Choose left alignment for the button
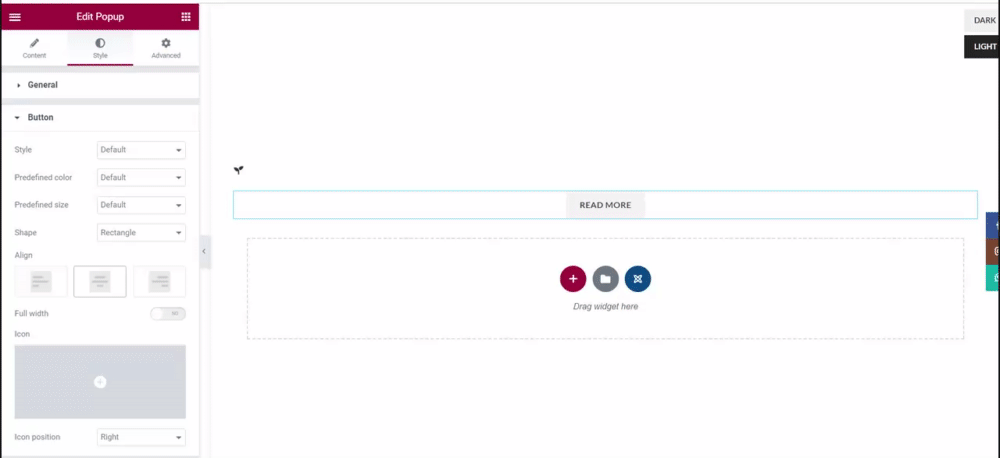This screenshot has height=458, width=1000. [41, 281]
